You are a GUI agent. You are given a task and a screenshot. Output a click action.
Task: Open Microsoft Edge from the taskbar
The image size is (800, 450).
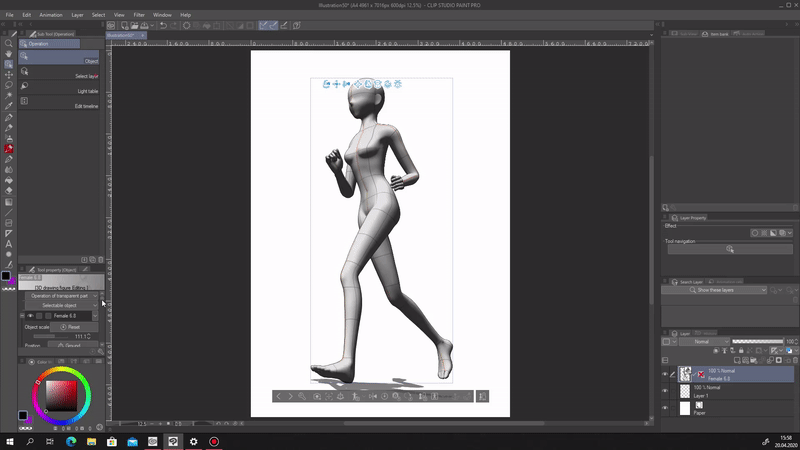click(70, 440)
